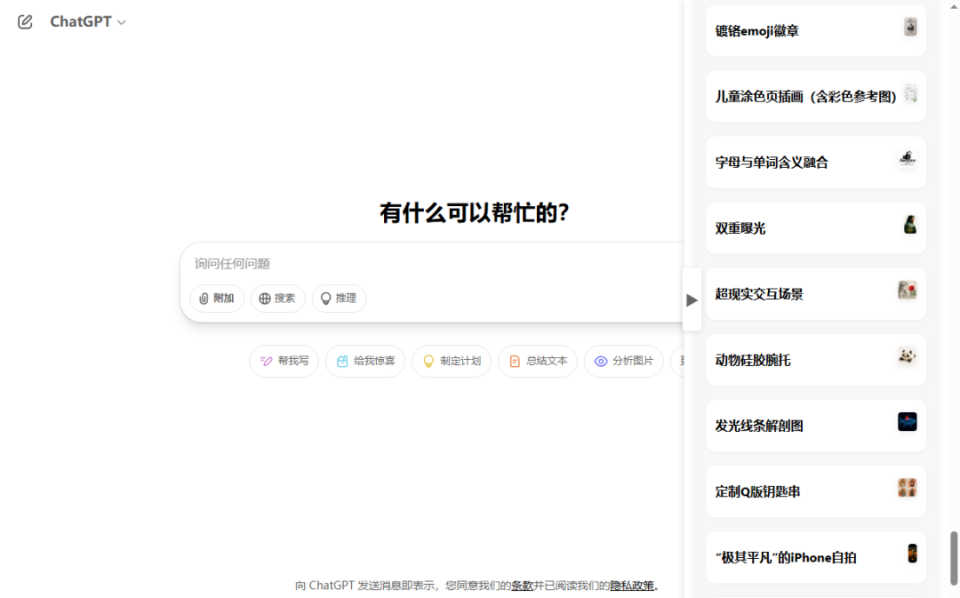The image size is (960, 598).
Task: Click the 双重曝光 thumbnail image
Action: (x=910, y=225)
